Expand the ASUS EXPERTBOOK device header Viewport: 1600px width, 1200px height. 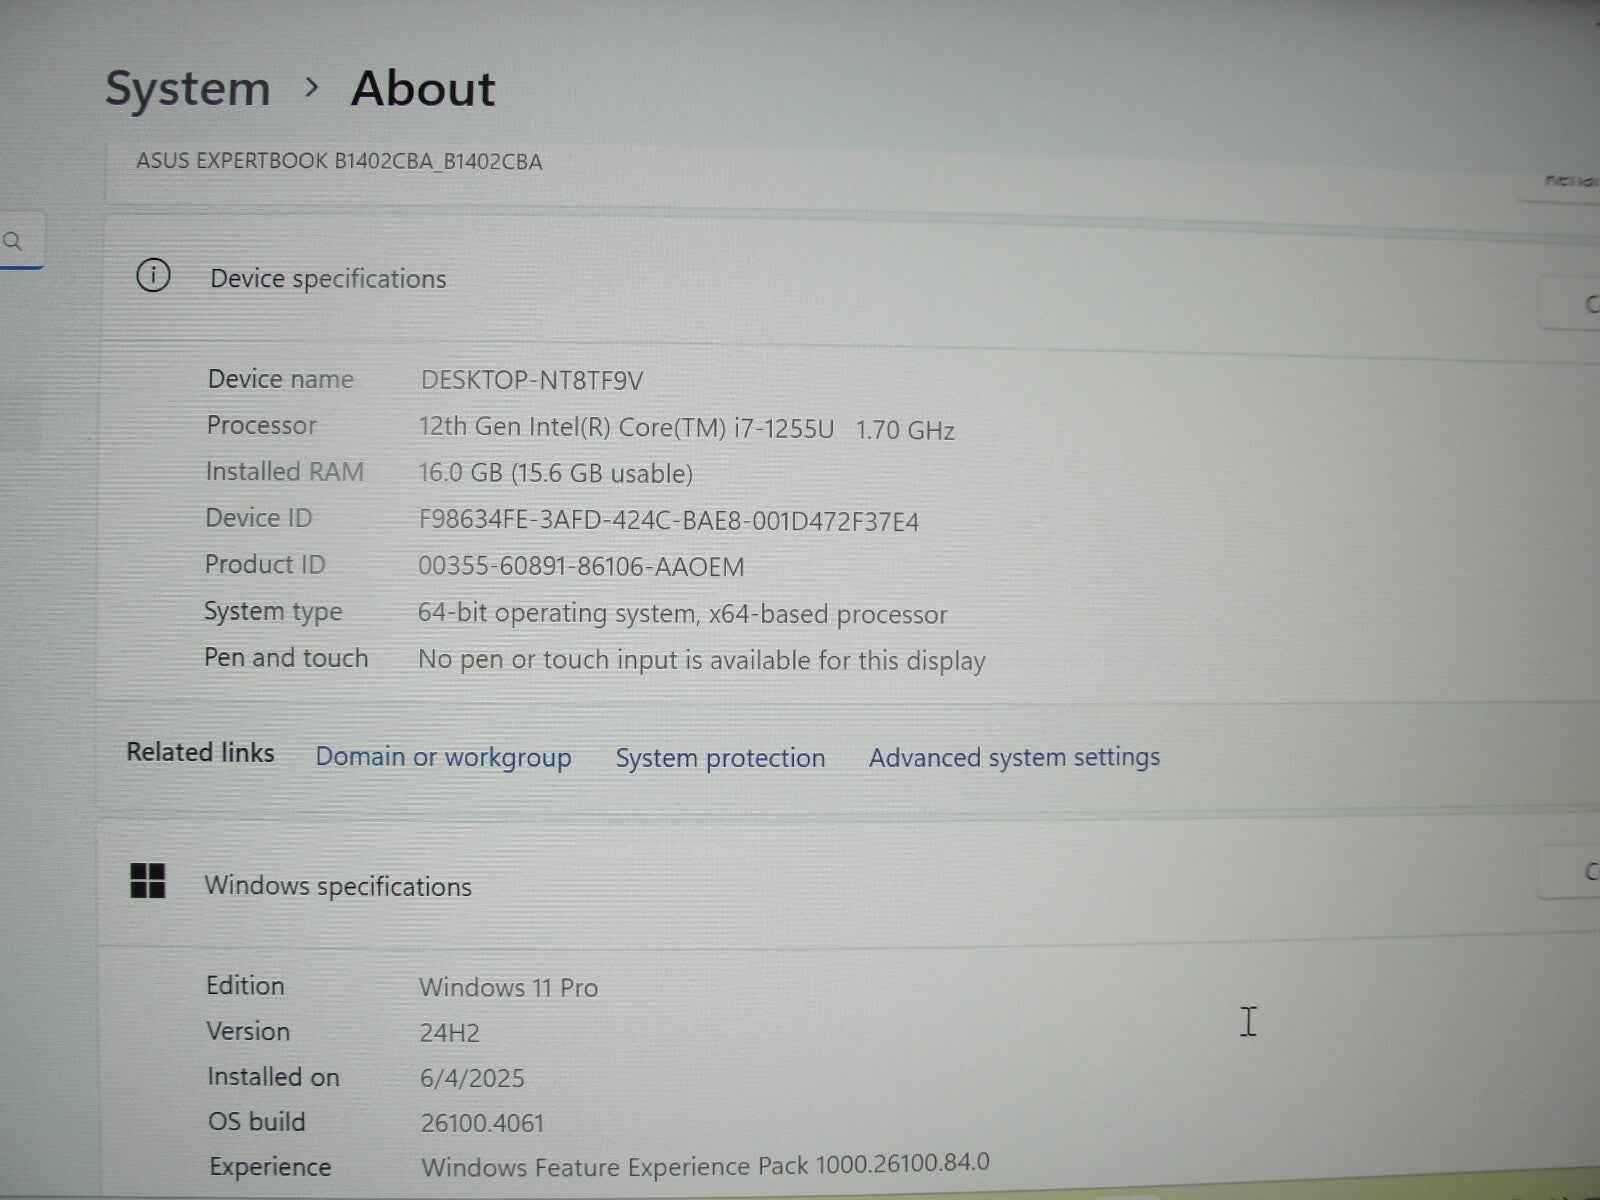click(340, 161)
